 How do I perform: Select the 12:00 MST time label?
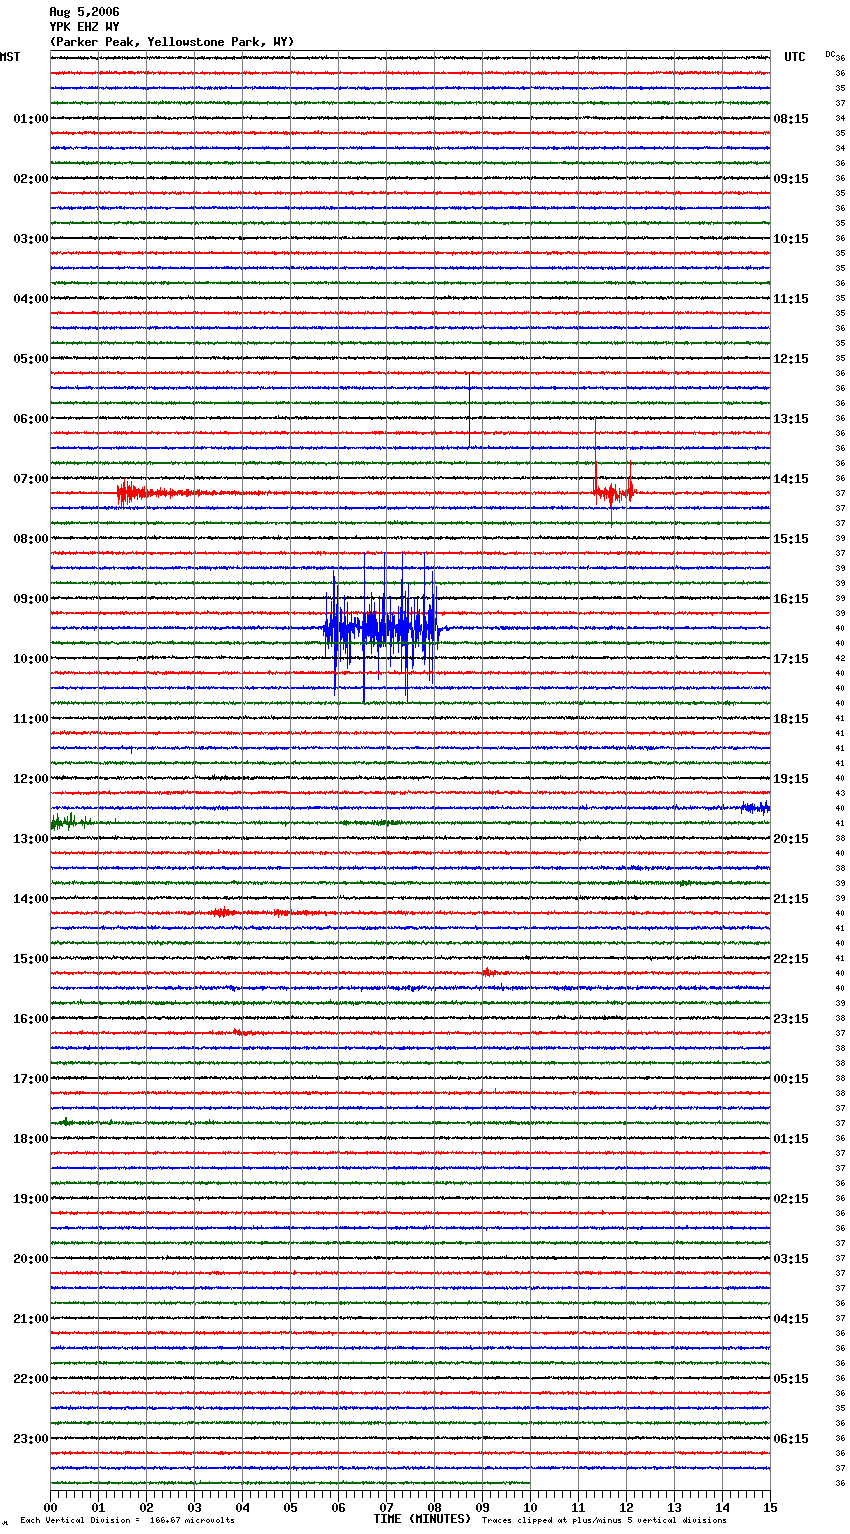[x=30, y=779]
